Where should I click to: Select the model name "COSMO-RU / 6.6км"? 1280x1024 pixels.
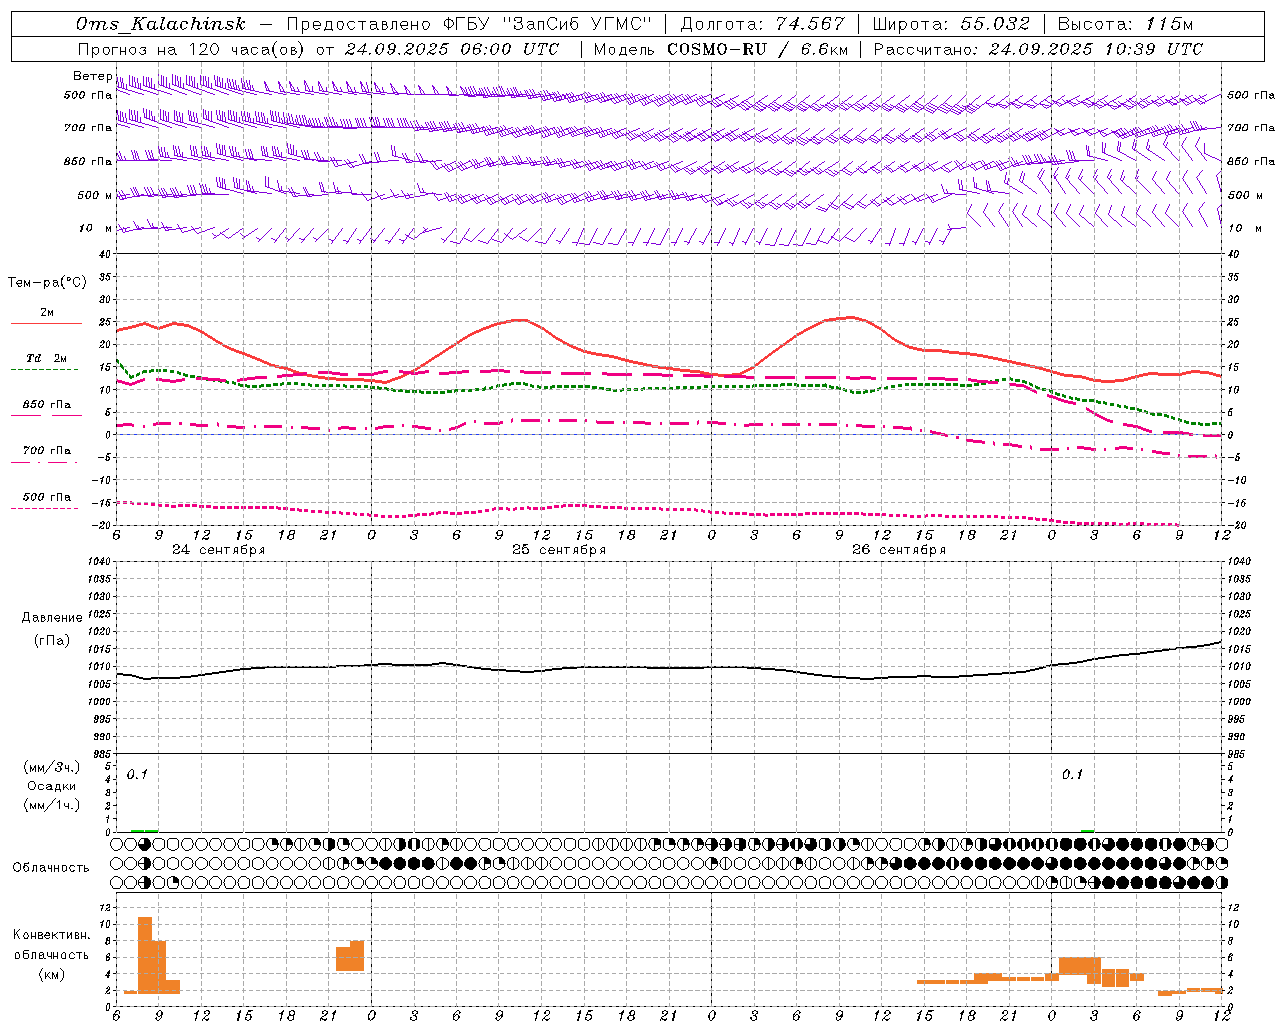(758, 49)
